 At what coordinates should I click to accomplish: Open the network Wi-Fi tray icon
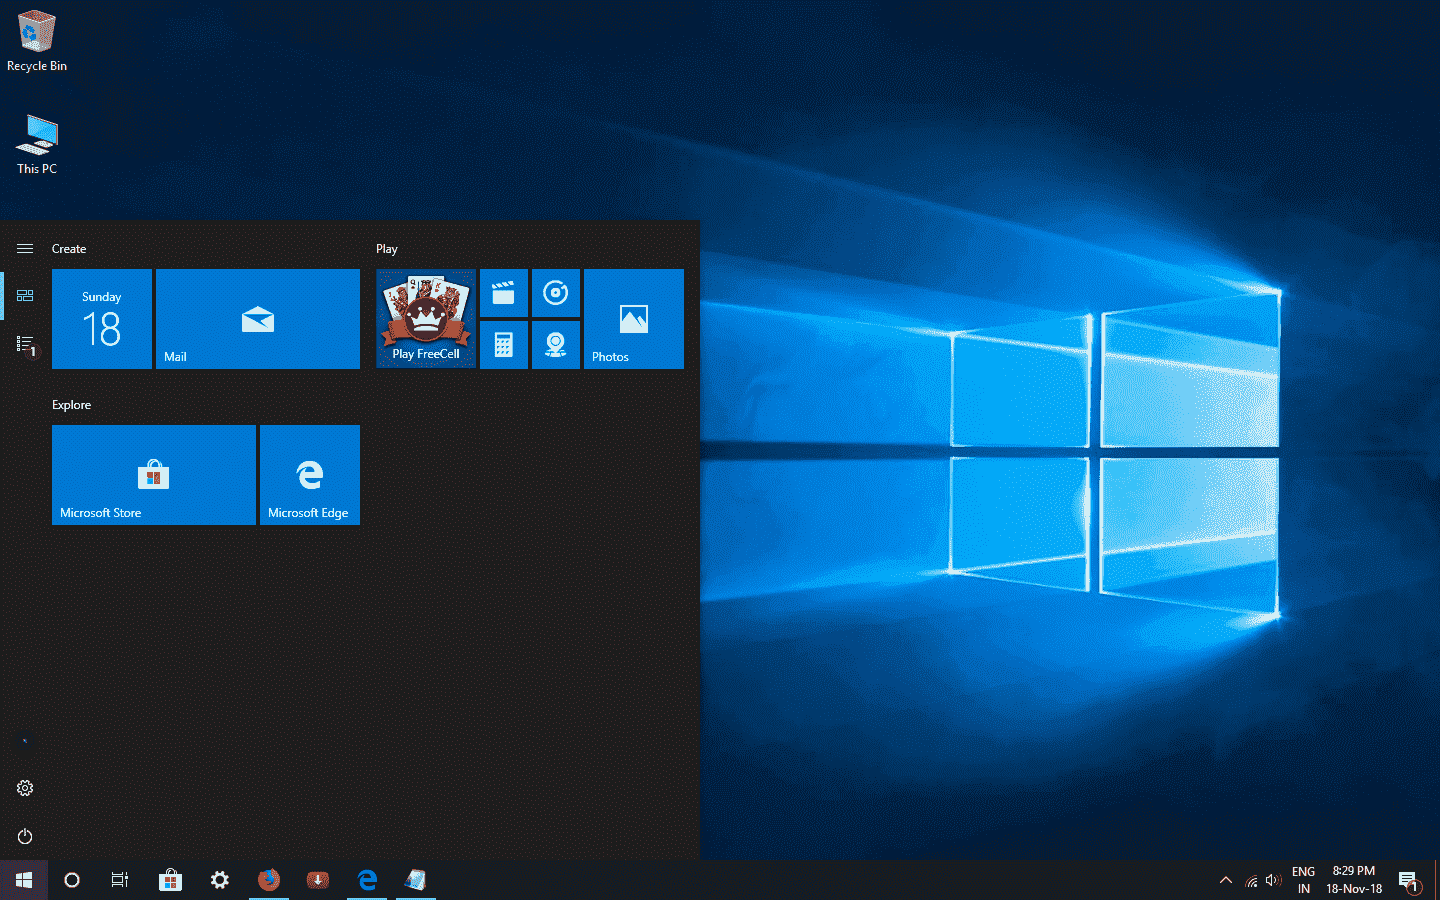tap(1251, 881)
